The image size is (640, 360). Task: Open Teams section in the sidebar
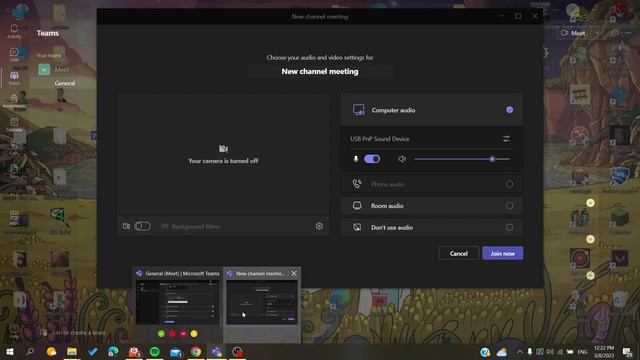click(x=14, y=78)
